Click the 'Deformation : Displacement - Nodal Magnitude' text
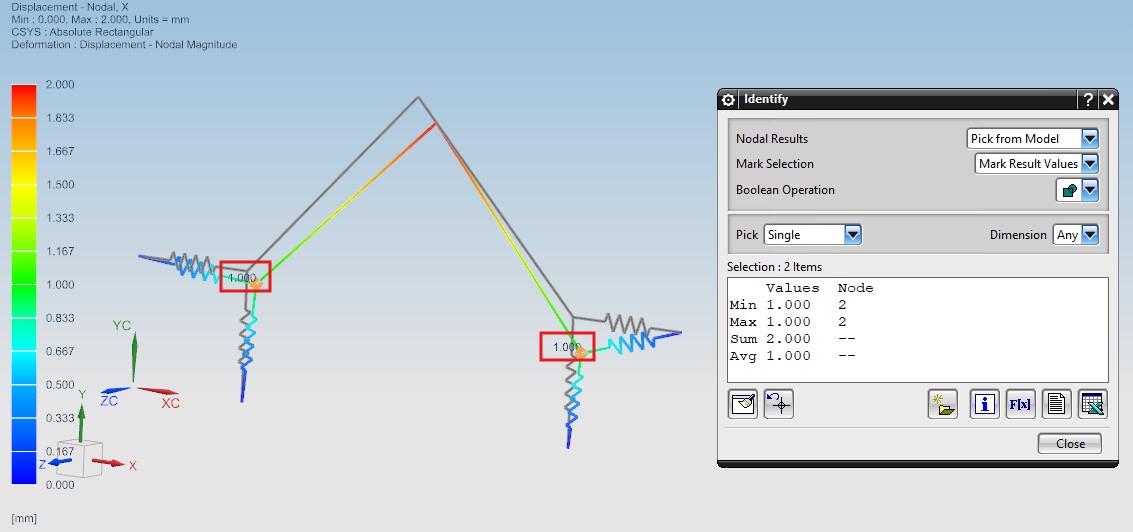This screenshot has height=532, width=1133. pos(124,44)
